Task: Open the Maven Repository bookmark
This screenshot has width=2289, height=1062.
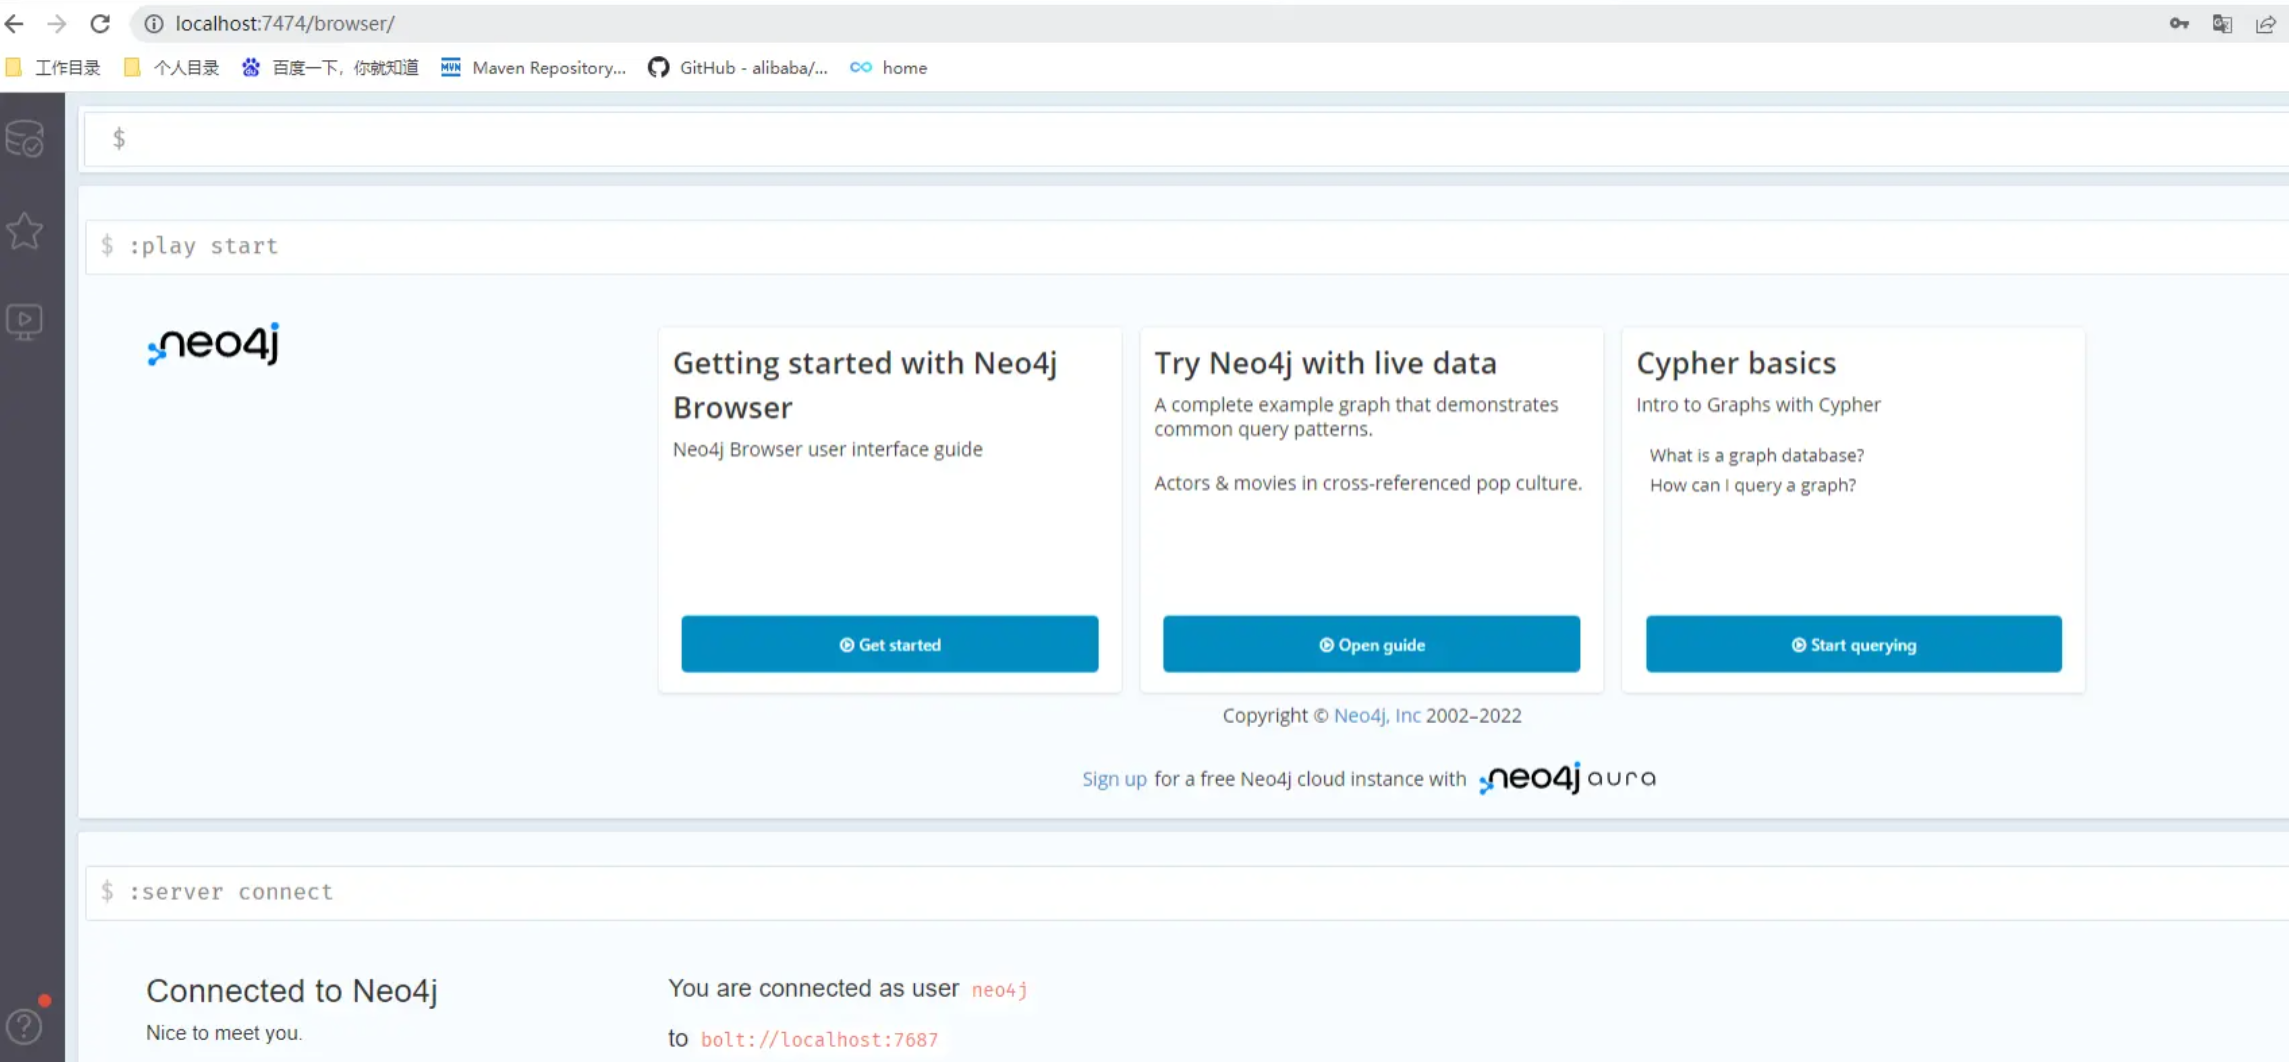Action: pos(534,68)
